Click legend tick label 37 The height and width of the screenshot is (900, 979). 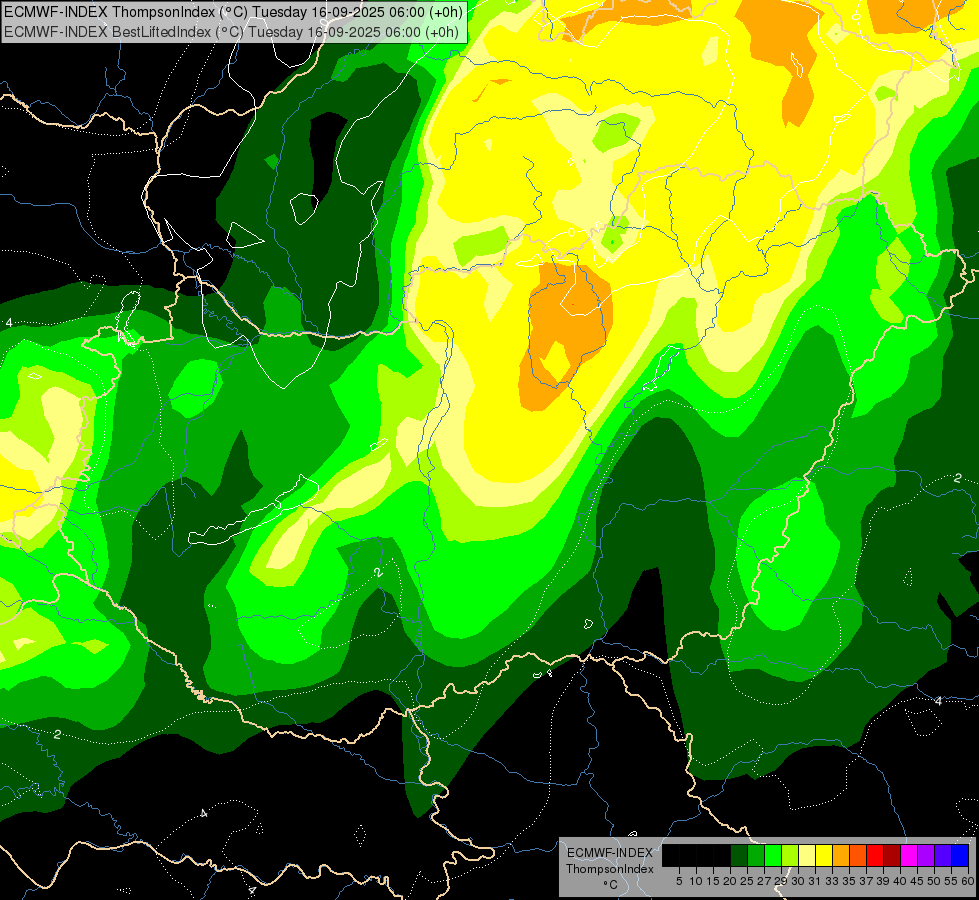867,881
